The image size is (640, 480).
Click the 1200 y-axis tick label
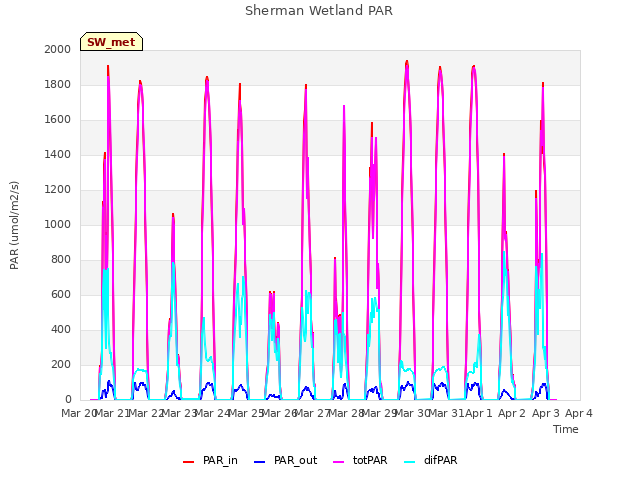tap(58, 189)
